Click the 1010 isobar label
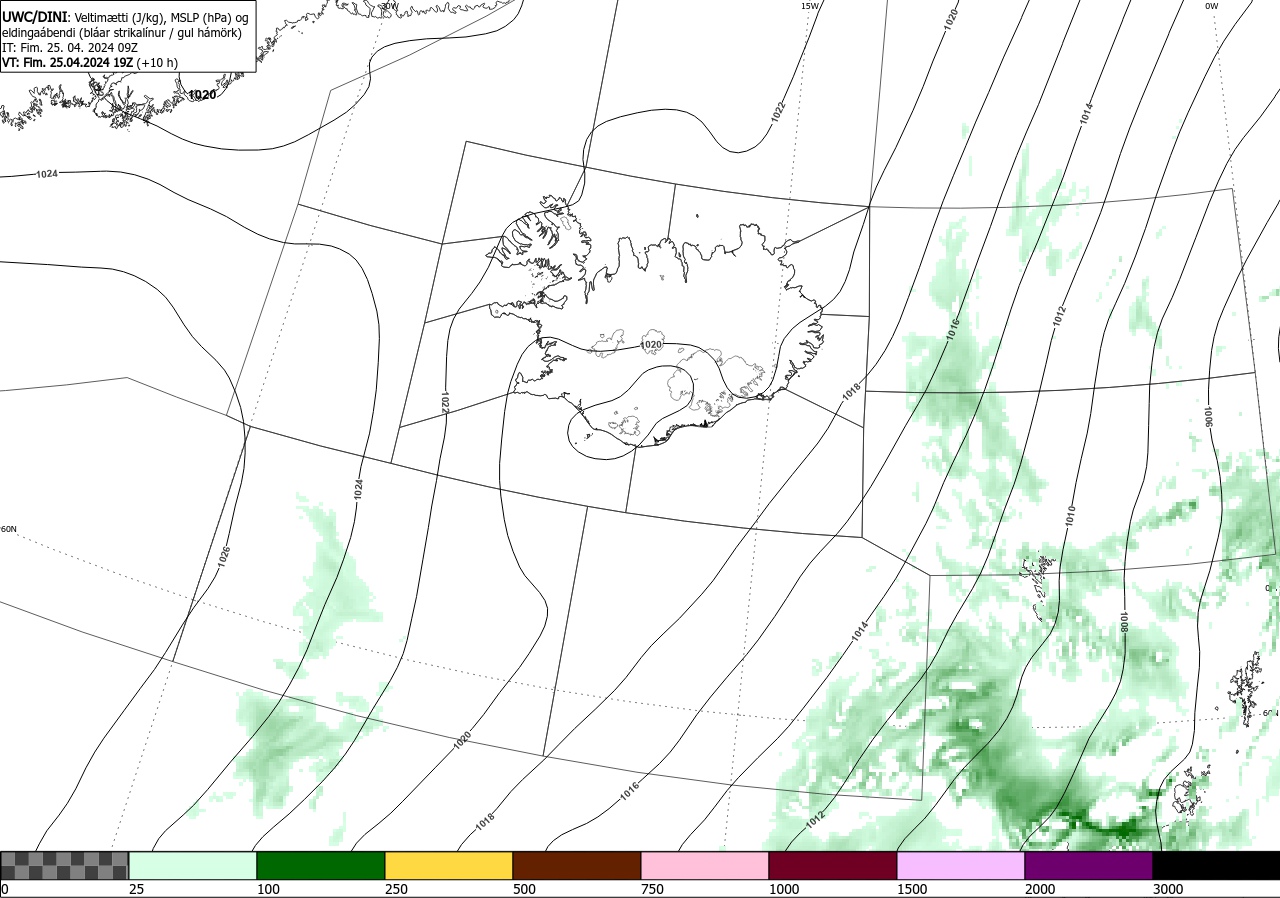 [x=1070, y=516]
